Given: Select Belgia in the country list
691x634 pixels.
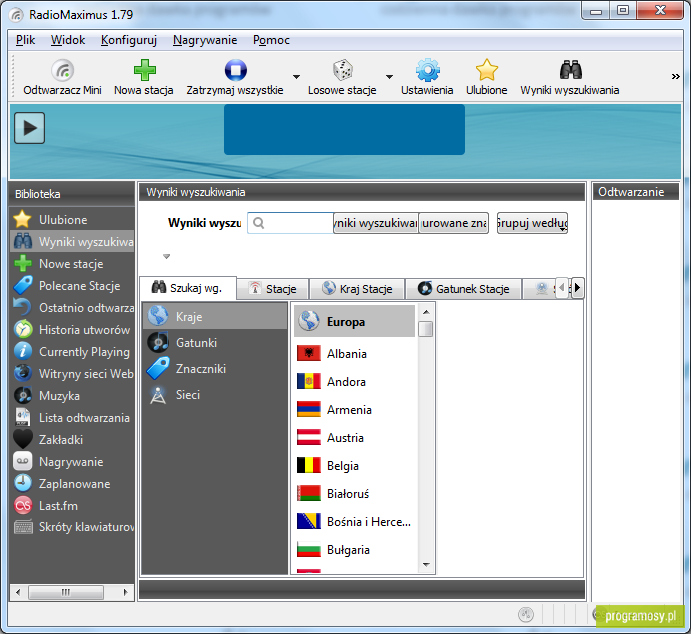Looking at the screenshot, I should coord(355,466).
